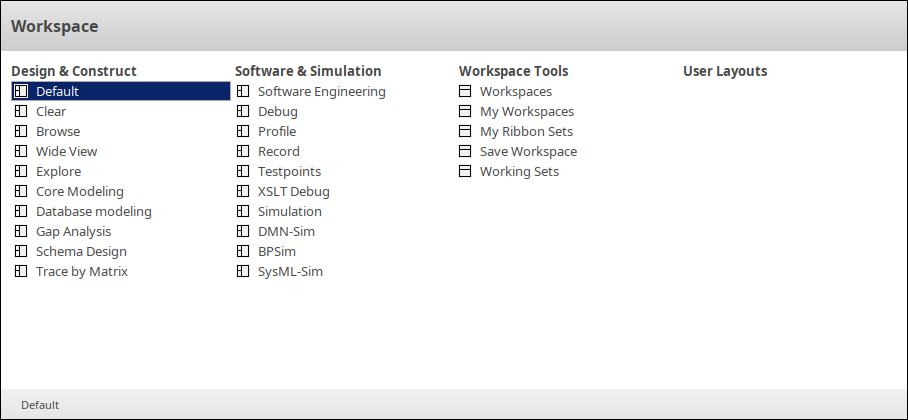Screen dimensions: 908x420
Task: Select the Database modeling layout
Action: pos(94,212)
